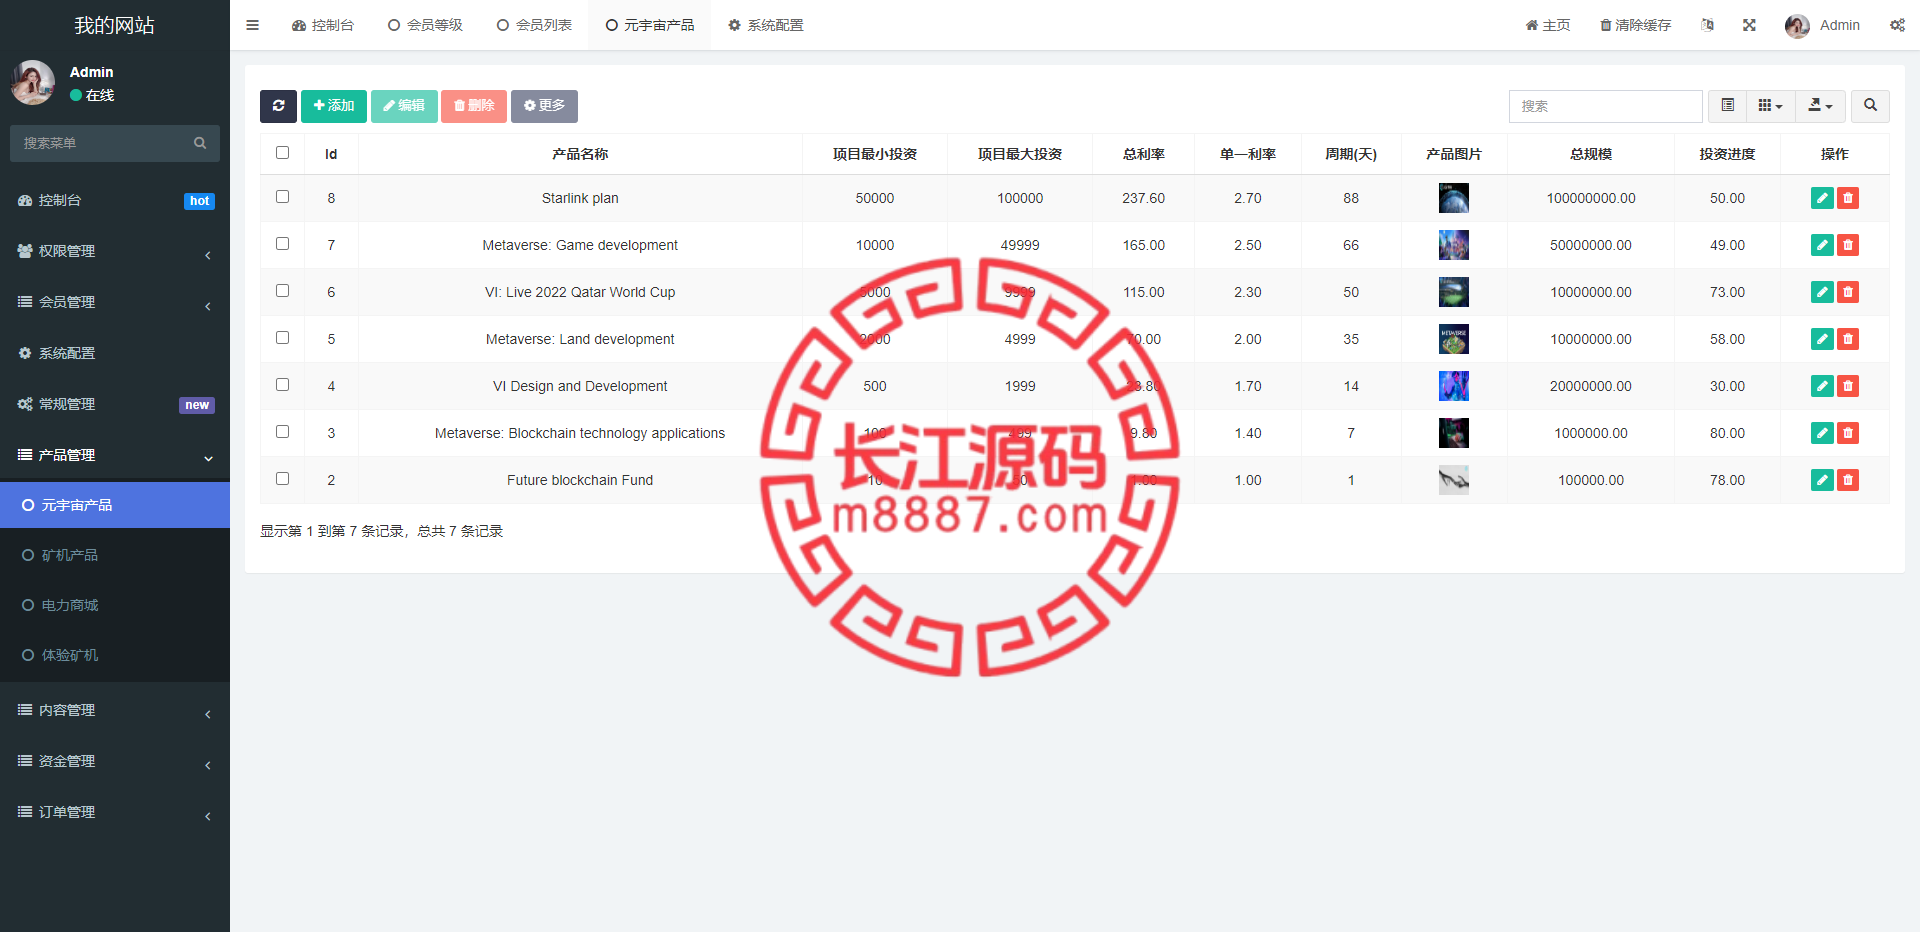Open the column visibility dropdown
This screenshot has width=1920, height=932.
[x=1771, y=106]
